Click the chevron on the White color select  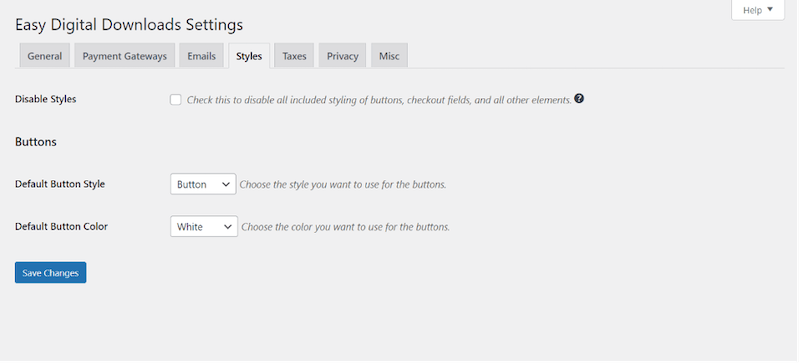tap(228, 227)
